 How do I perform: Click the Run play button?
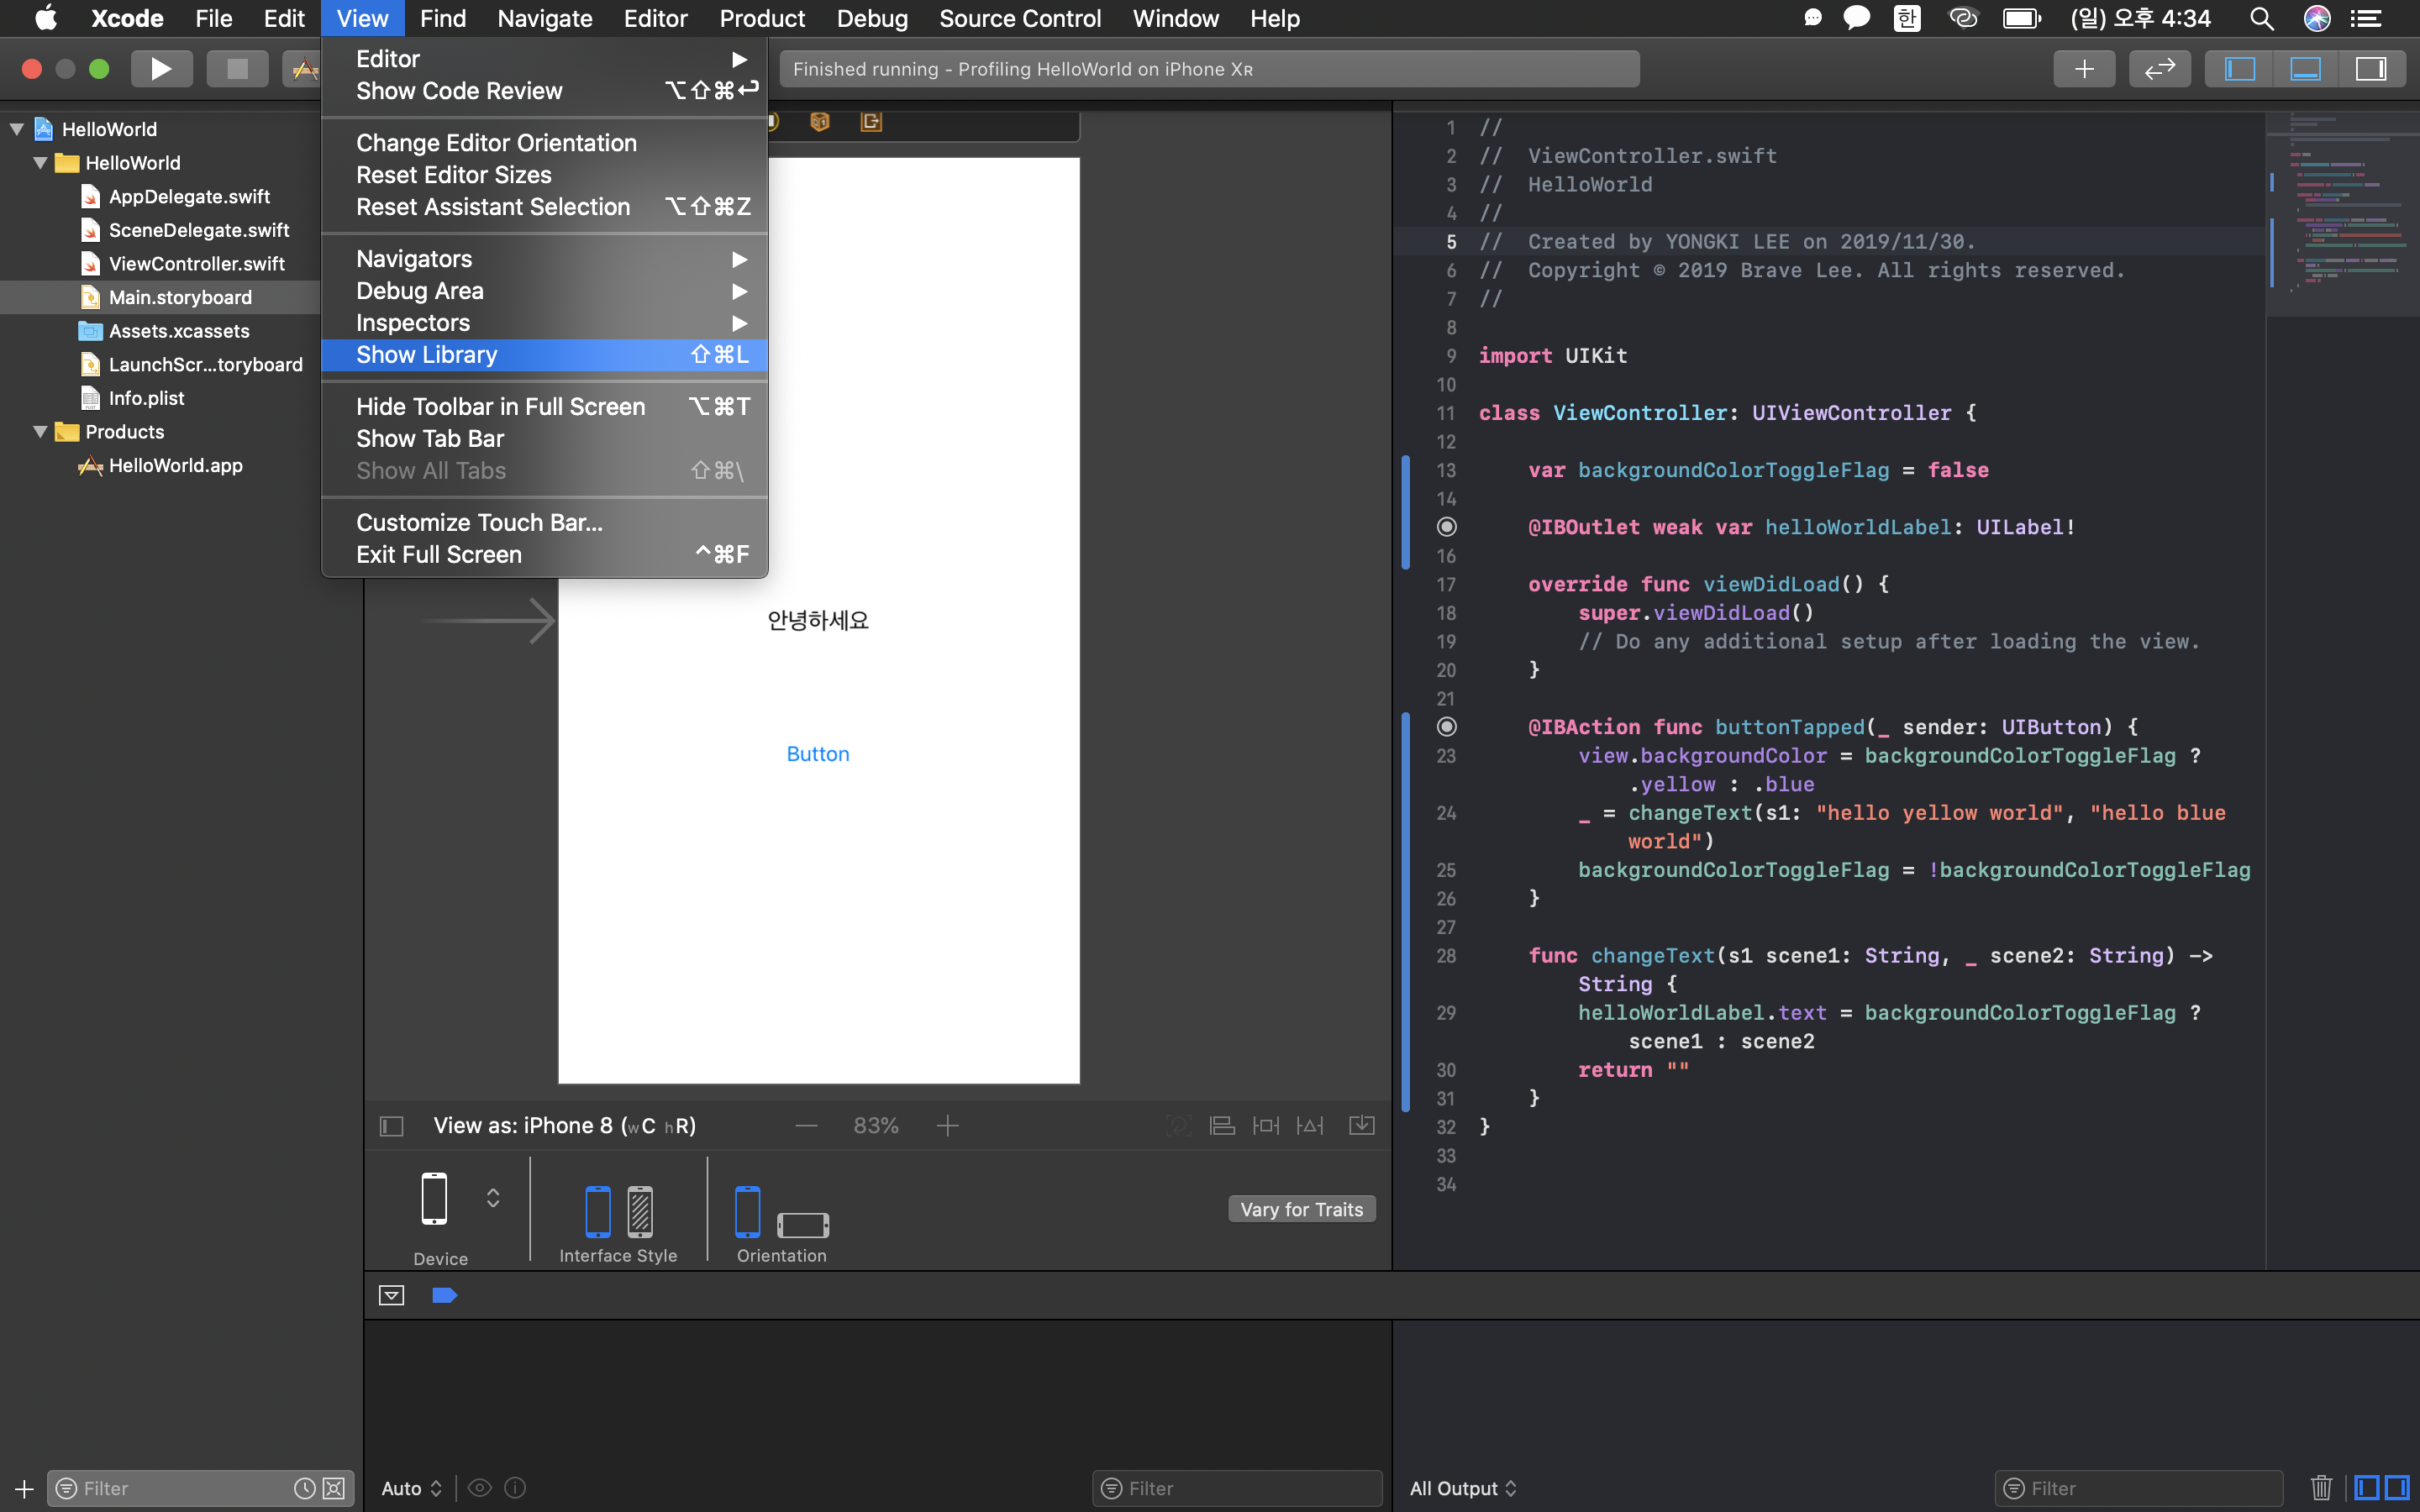point(160,69)
